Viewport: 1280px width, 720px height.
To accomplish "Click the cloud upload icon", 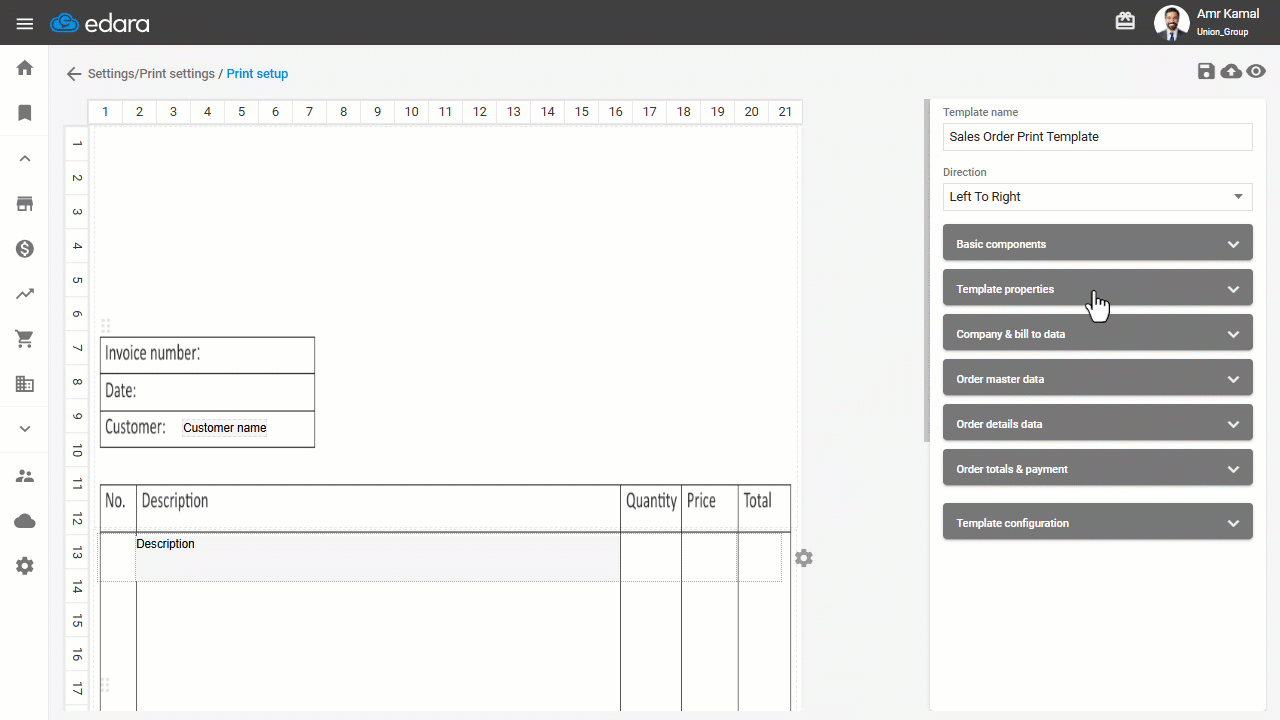I will tap(1232, 71).
